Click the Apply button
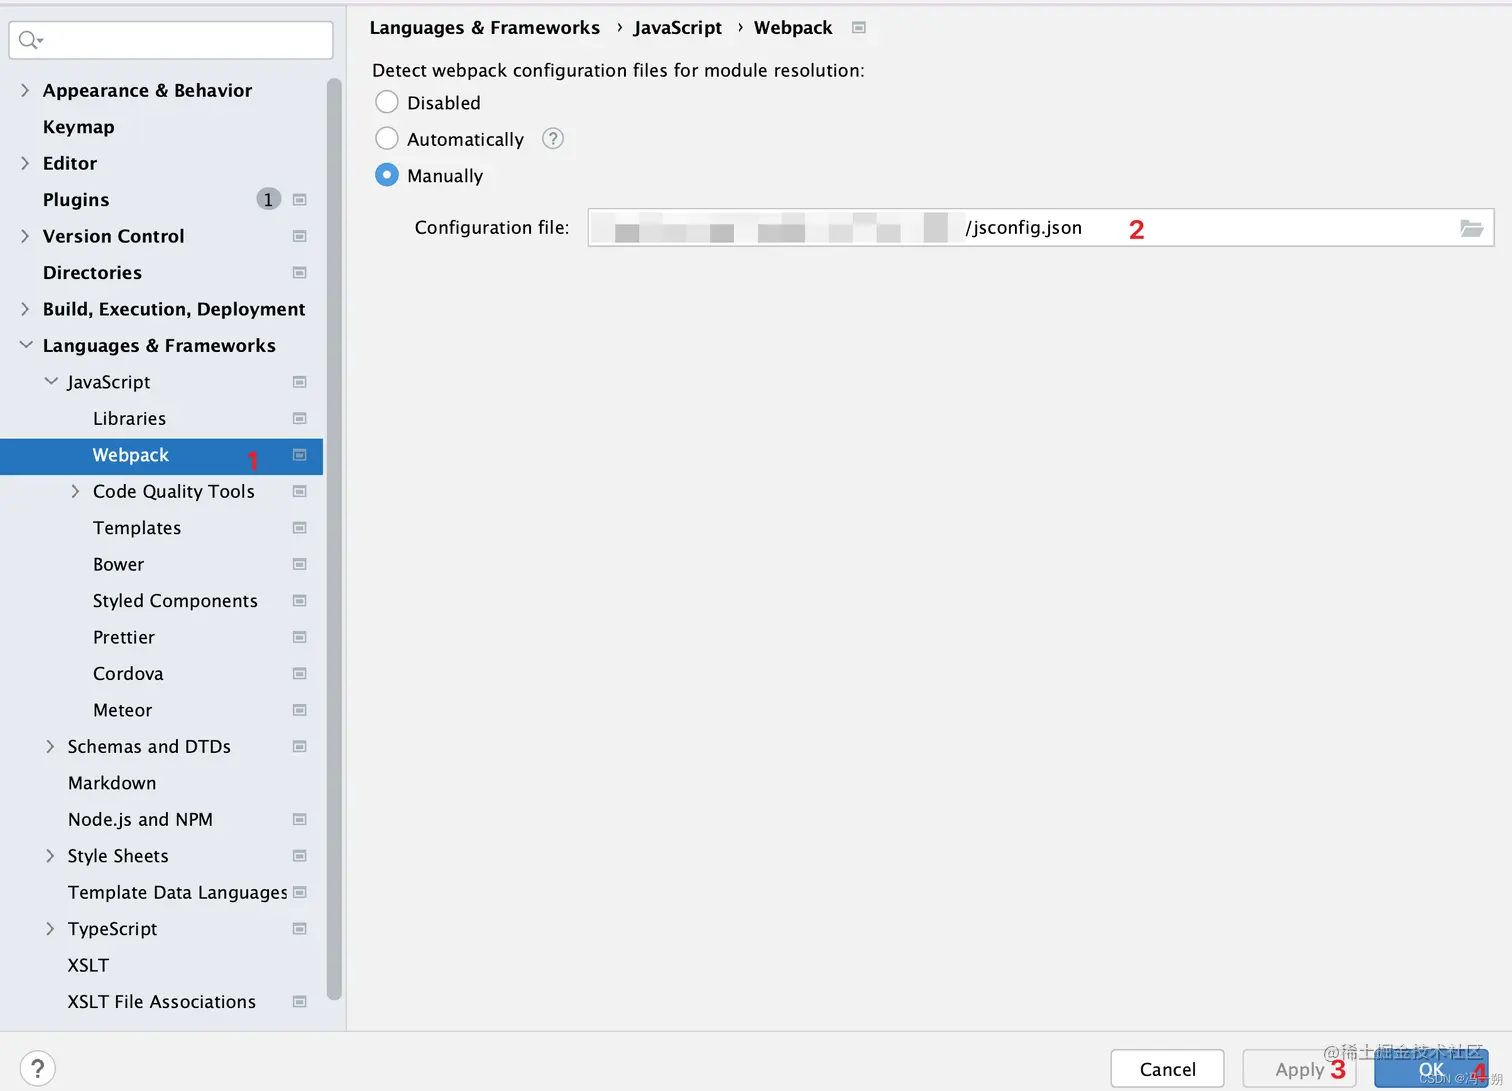 [1299, 1069]
